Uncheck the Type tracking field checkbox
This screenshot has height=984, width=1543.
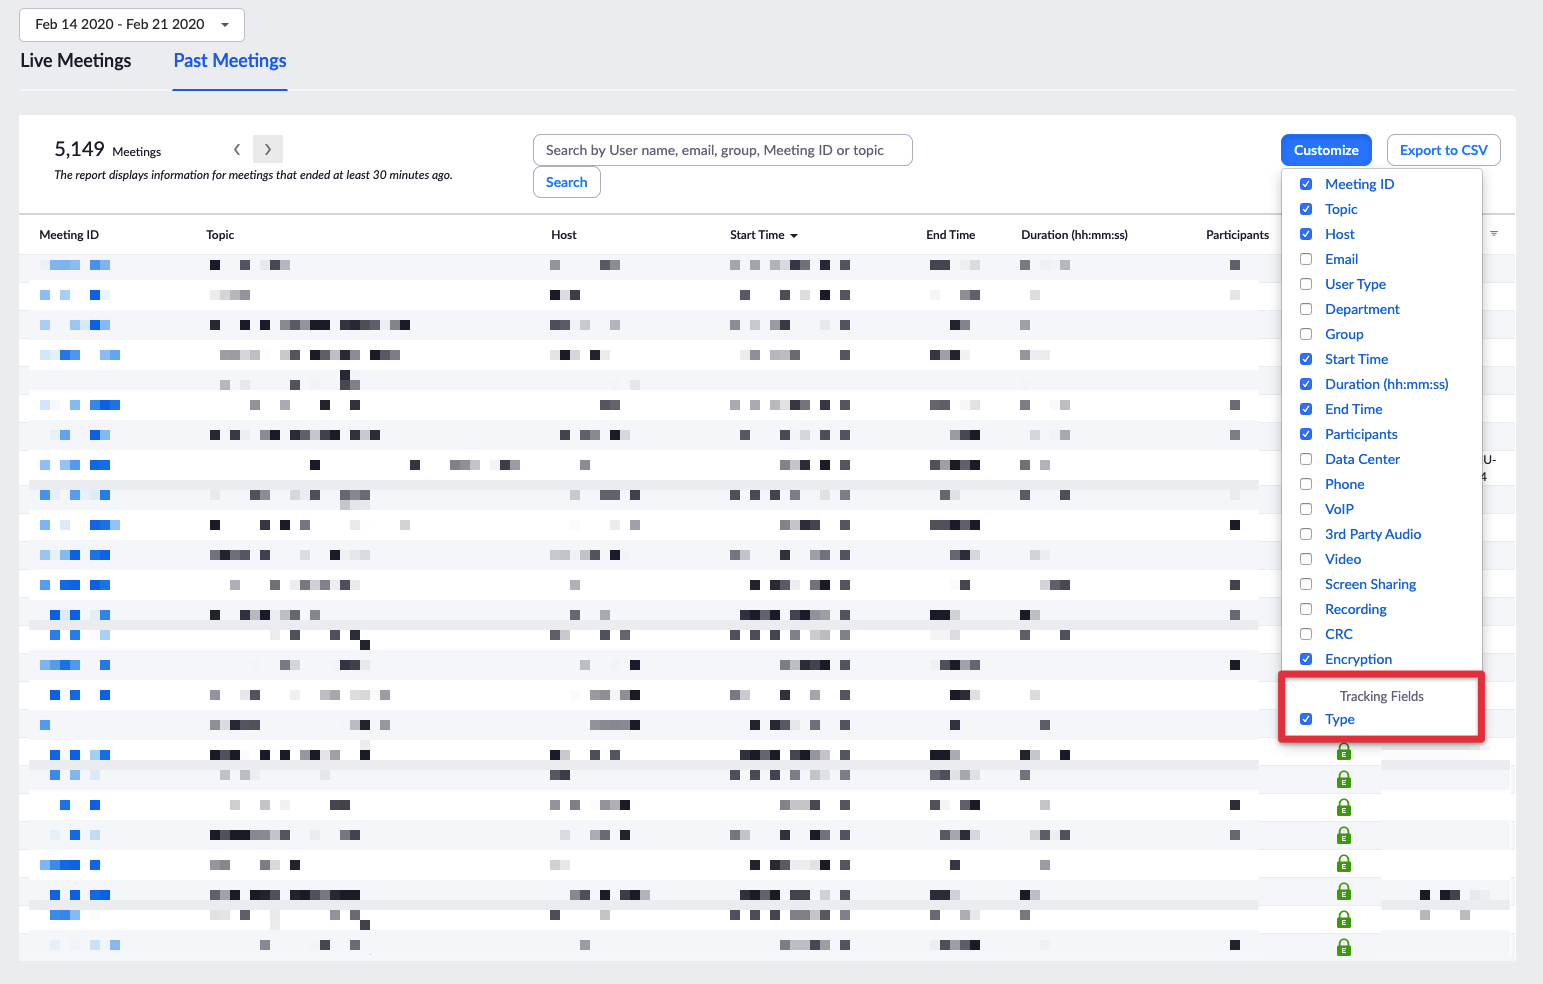point(1306,719)
